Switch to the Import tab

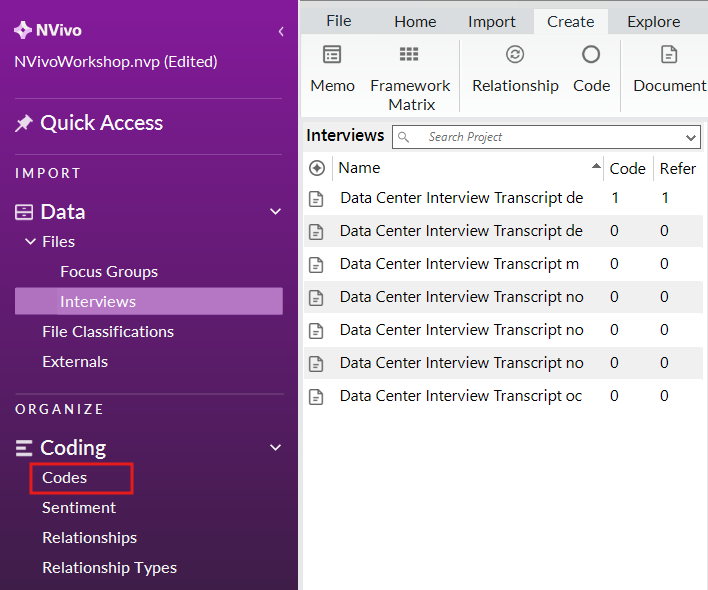coord(491,22)
